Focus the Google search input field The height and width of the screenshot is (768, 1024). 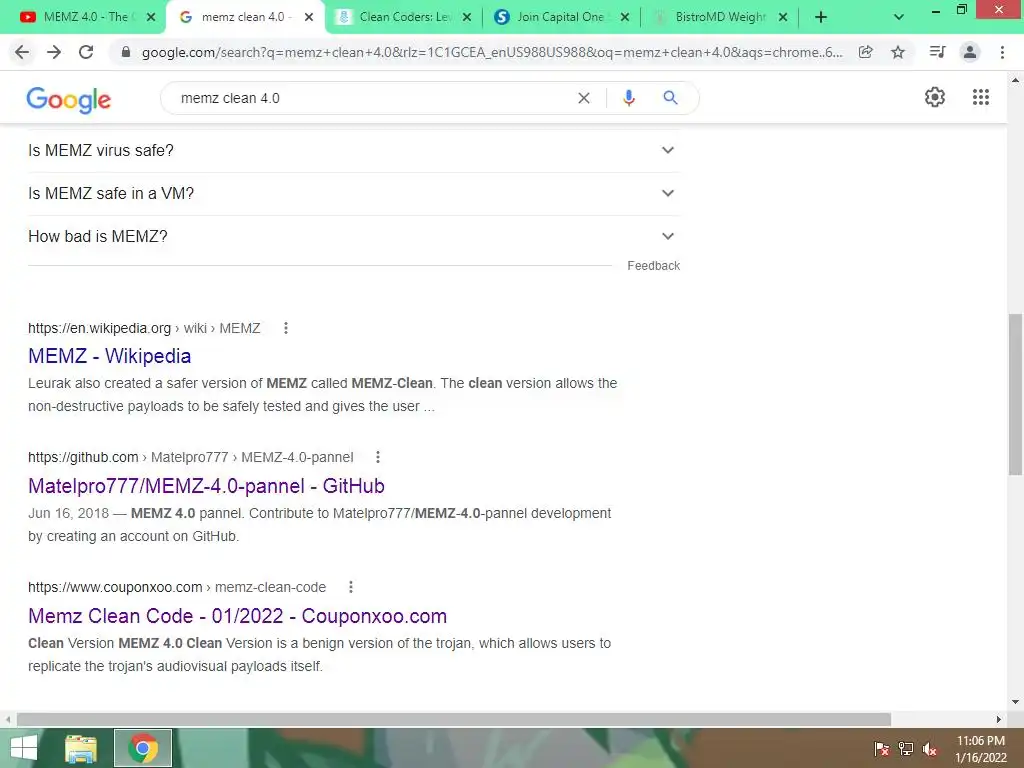[x=372, y=98]
